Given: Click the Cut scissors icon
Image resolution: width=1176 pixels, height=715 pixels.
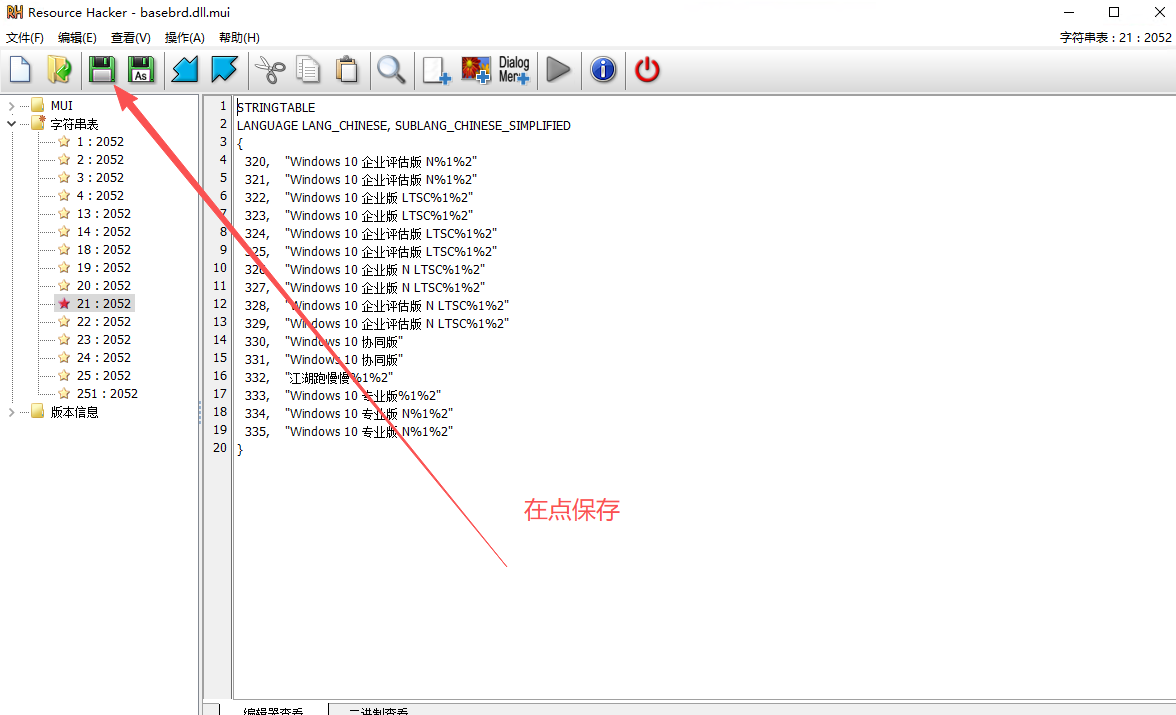Looking at the screenshot, I should click(270, 70).
